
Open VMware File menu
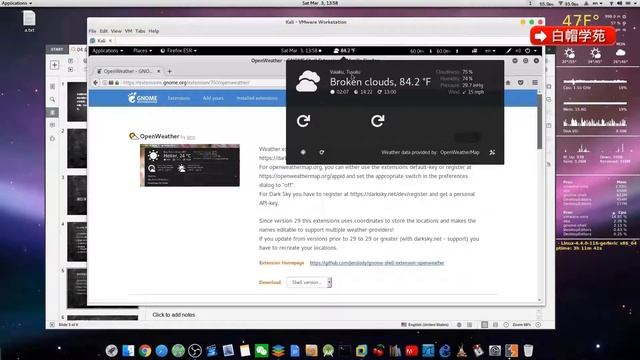93,31
